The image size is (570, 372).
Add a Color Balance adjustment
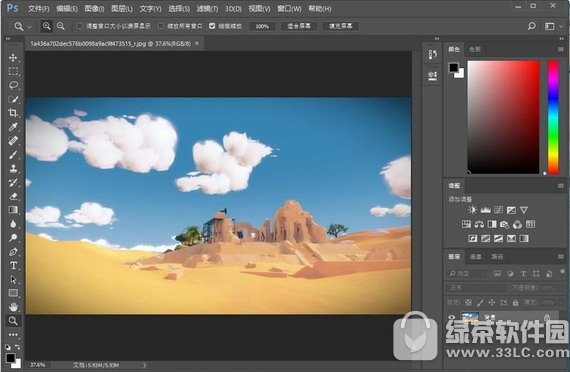click(479, 224)
